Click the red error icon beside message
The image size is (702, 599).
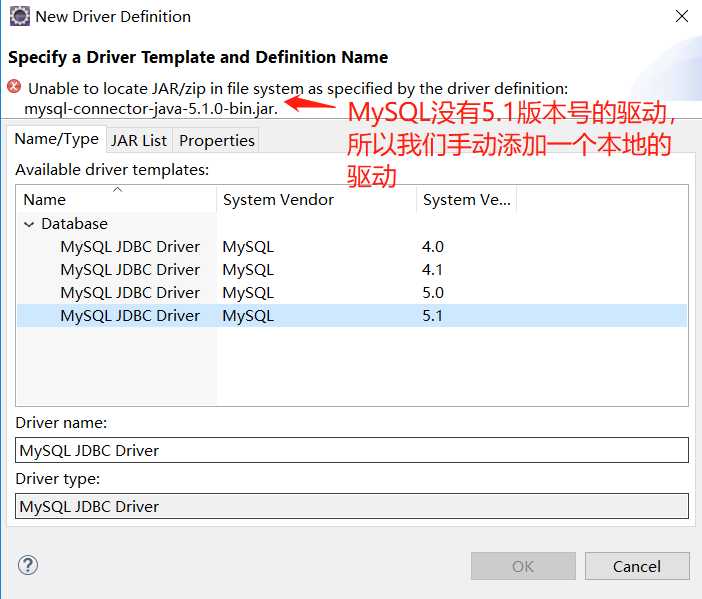coord(14,86)
